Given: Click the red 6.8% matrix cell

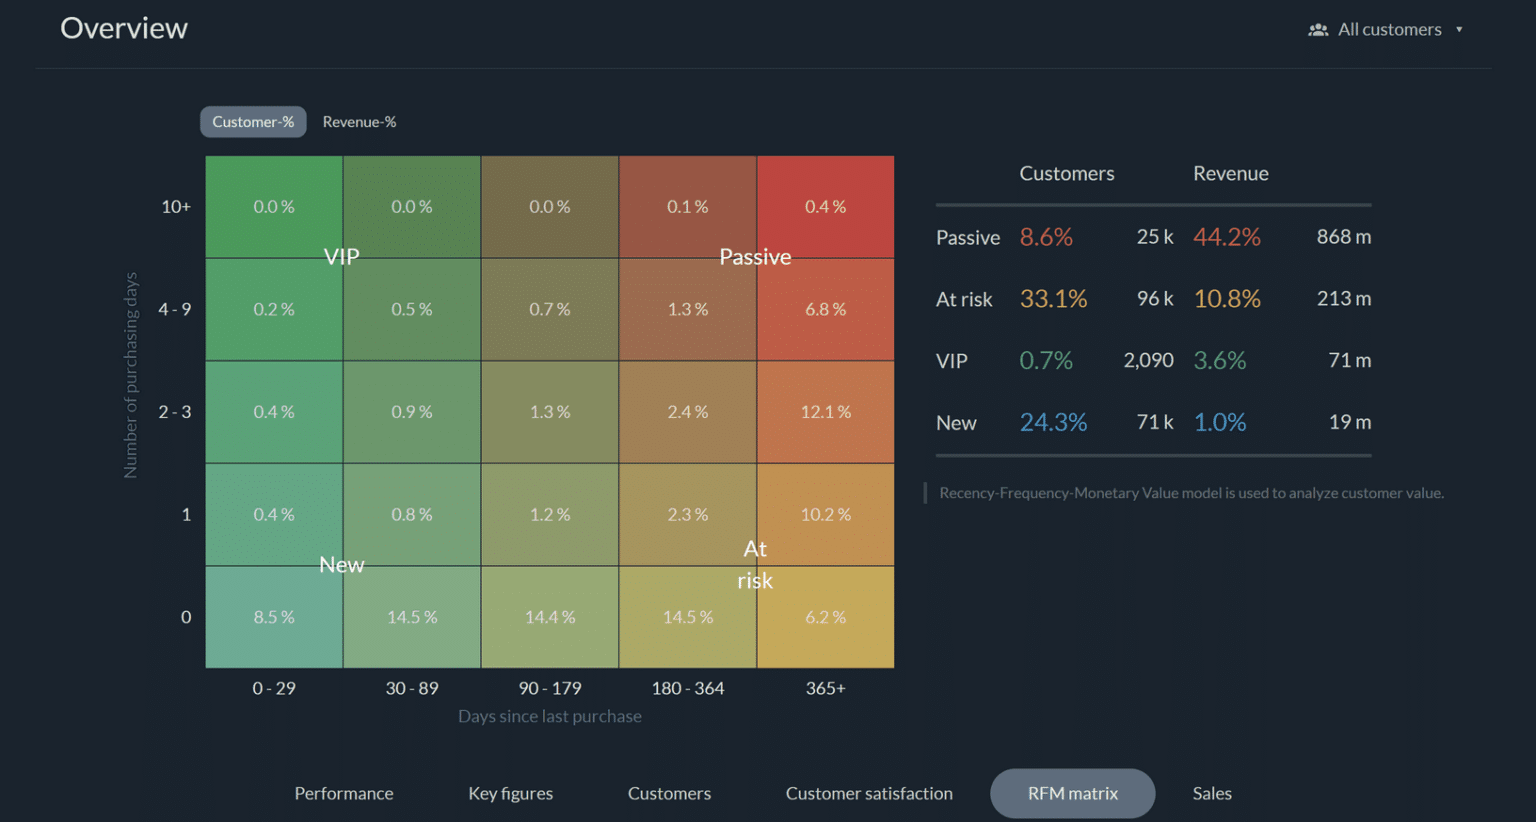Looking at the screenshot, I should (x=825, y=309).
